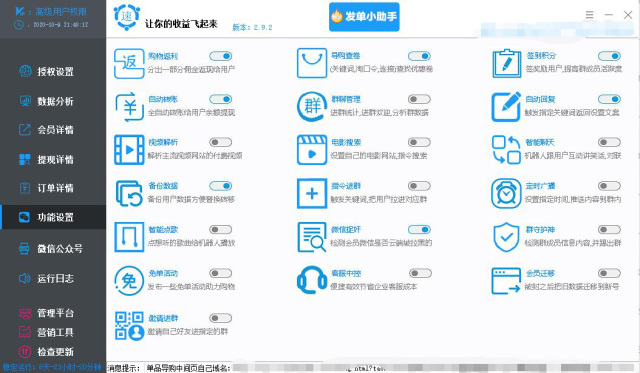The height and width of the screenshot is (373, 640).
Task: Click the 签到积分 feature title
Action: [541, 56]
